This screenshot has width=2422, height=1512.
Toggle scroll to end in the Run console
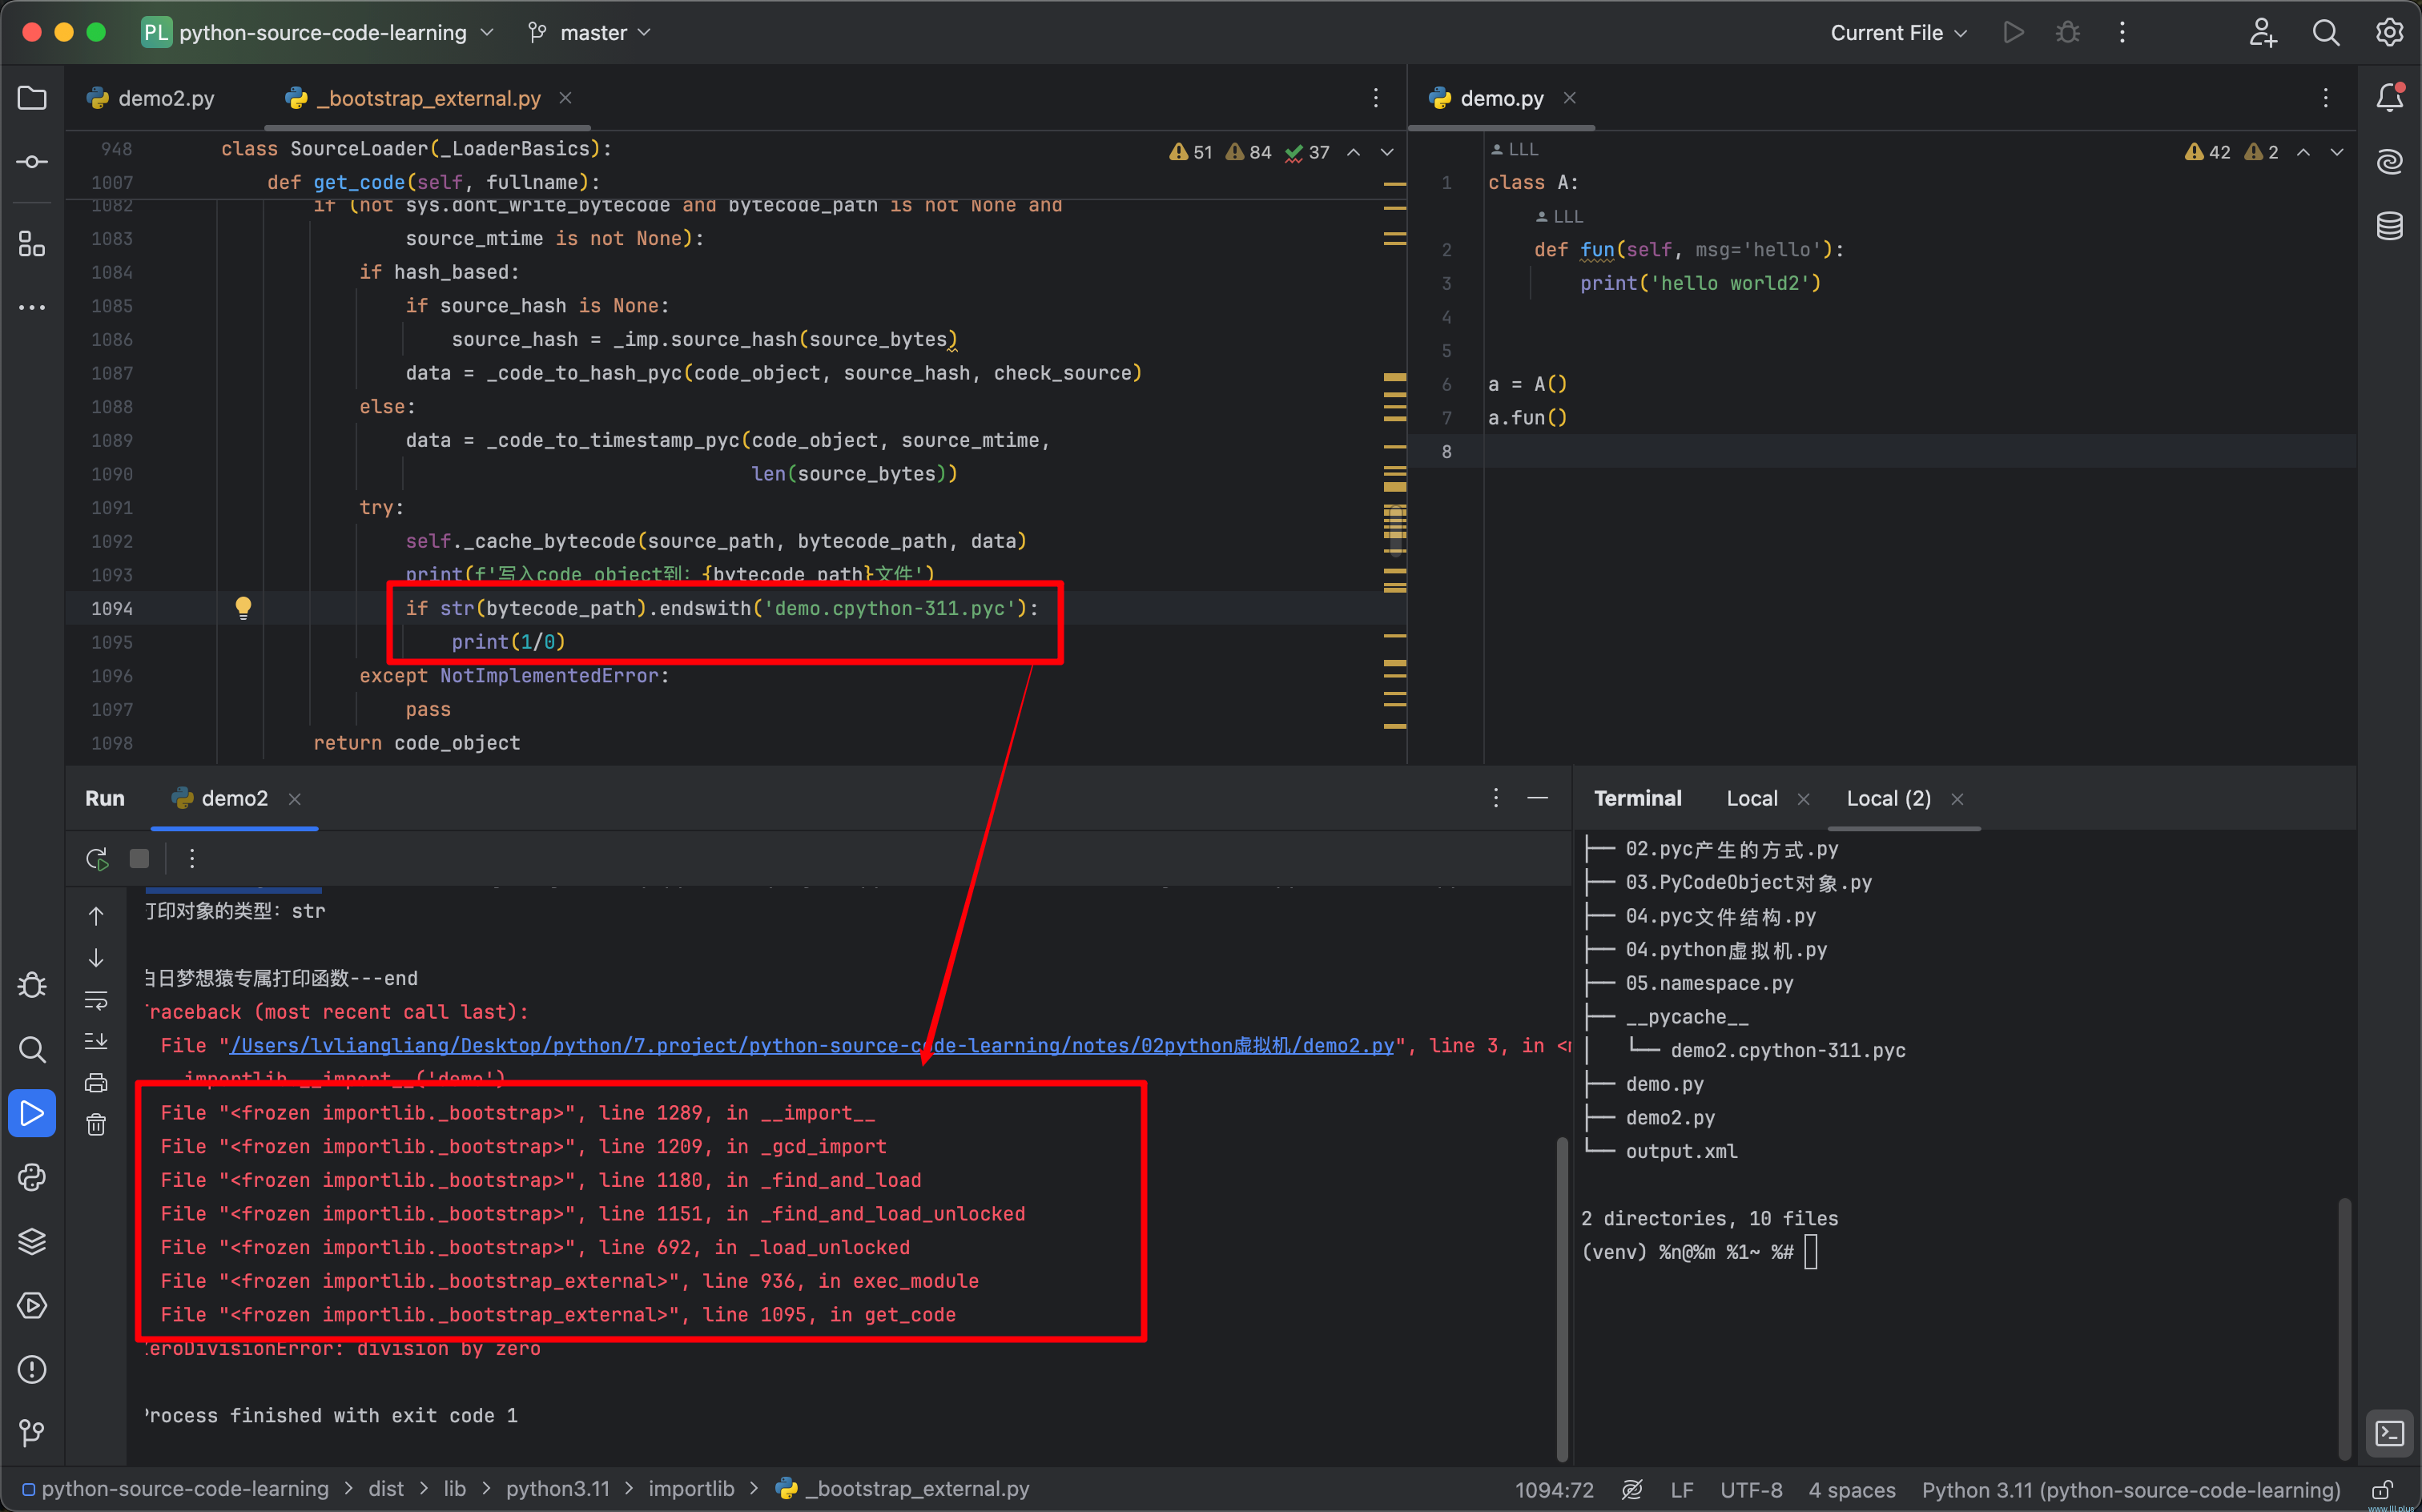[x=96, y=1041]
